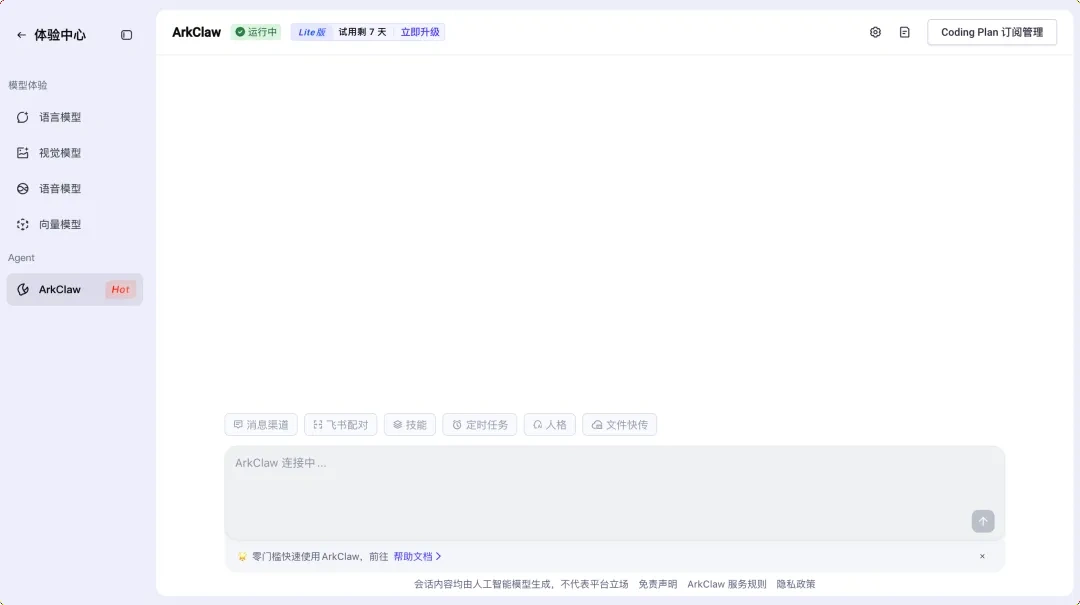This screenshot has height=605, width=1080.
Task: Open the 消息渠道 configuration chip
Action: [x=261, y=424]
